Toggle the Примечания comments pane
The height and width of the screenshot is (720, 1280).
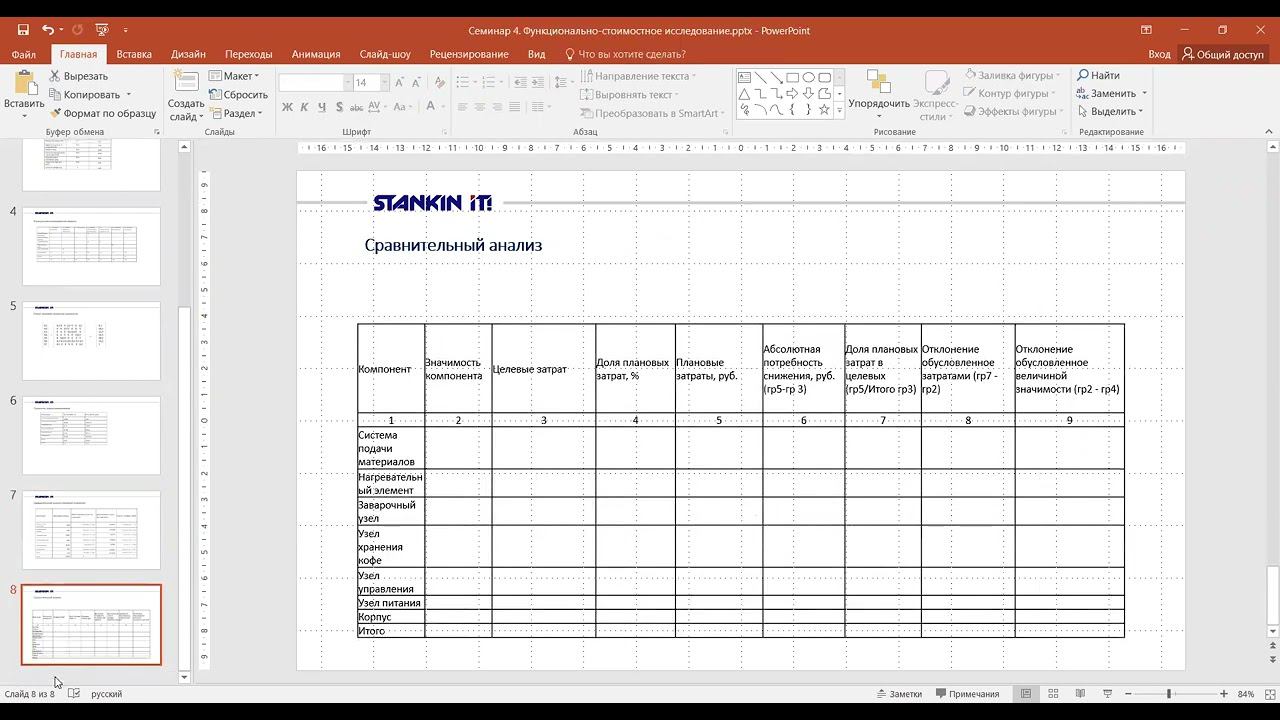pos(968,694)
